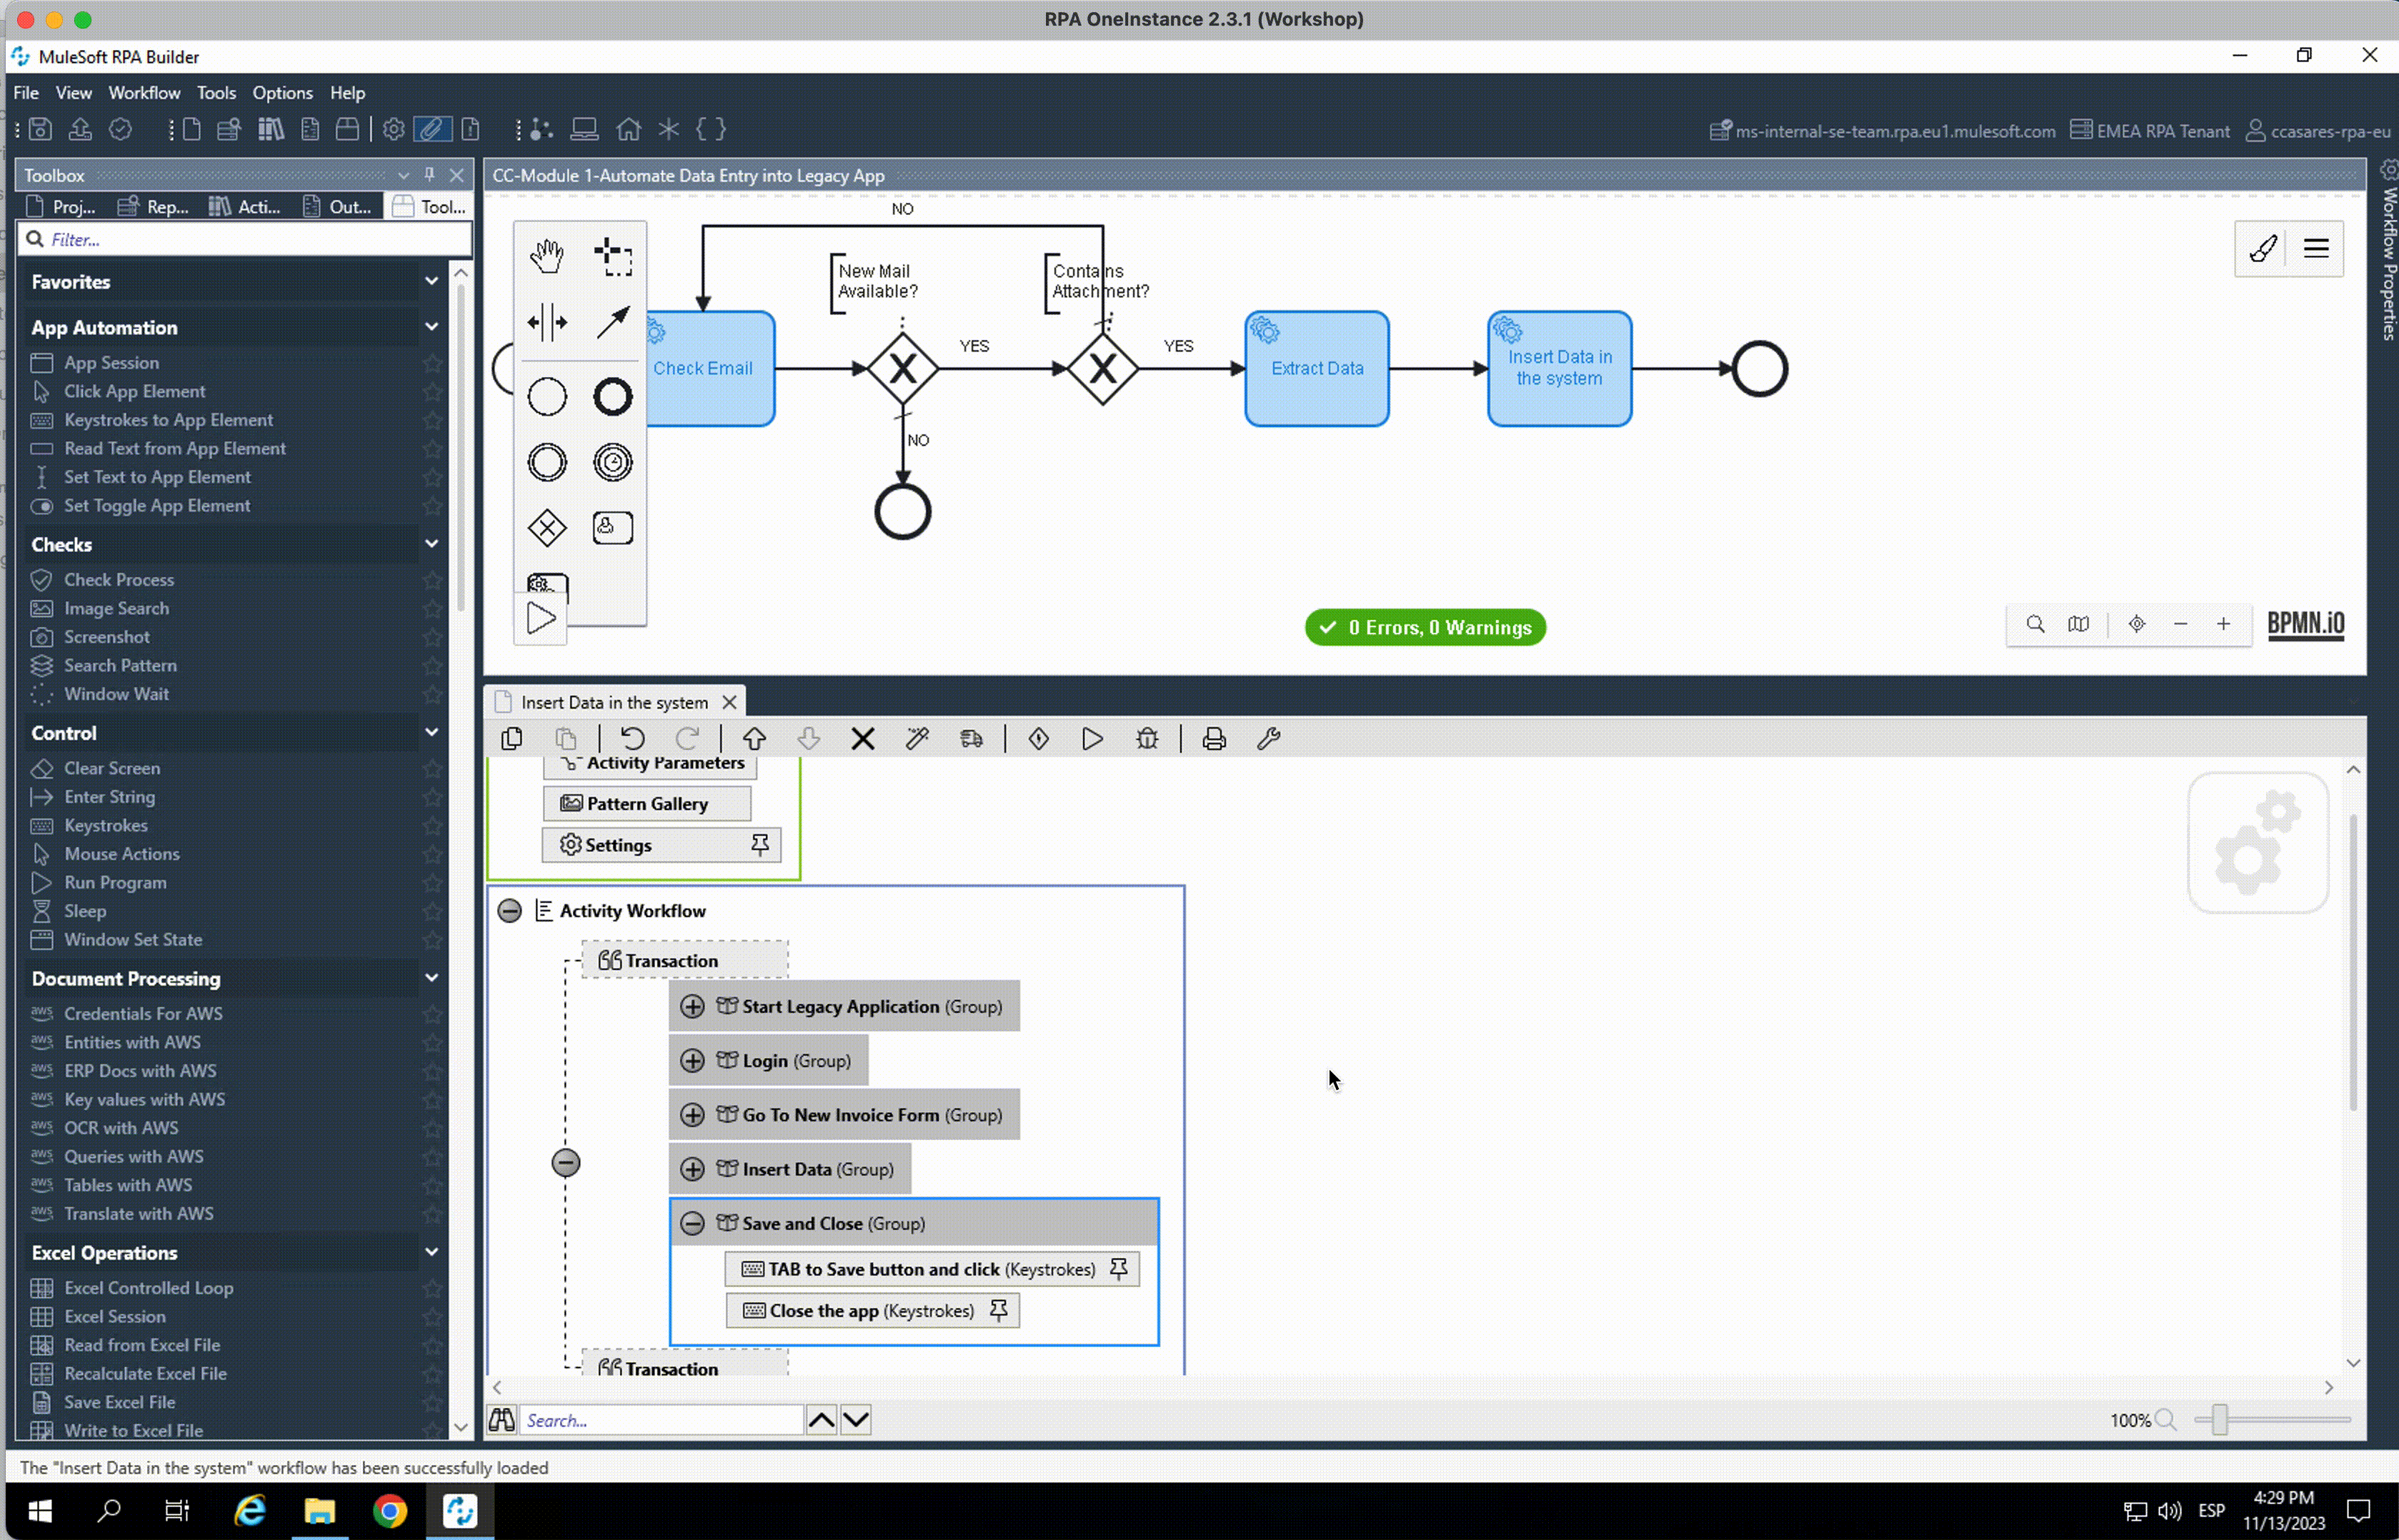The image size is (2399, 1540).
Task: Toggle favorite star for App Session
Action: pos(432,363)
